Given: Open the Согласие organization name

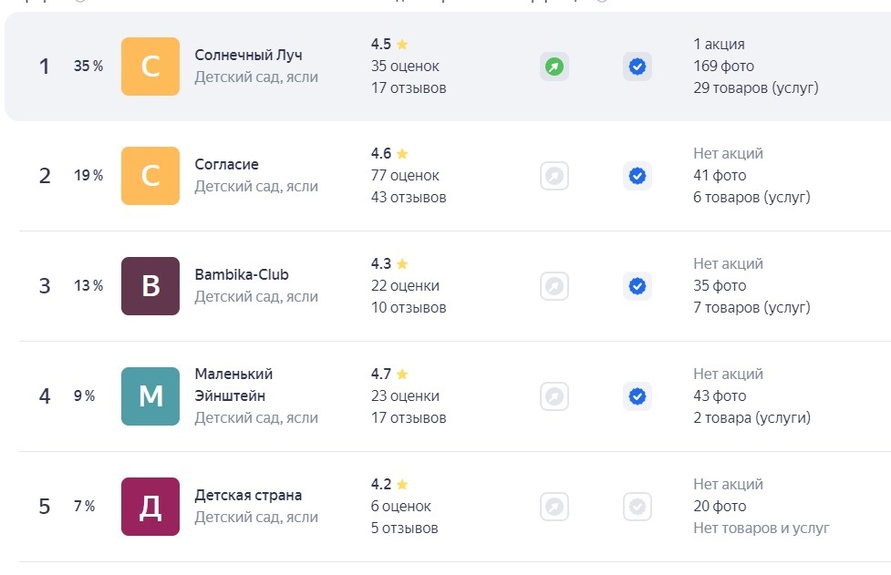Looking at the screenshot, I should tap(227, 164).
